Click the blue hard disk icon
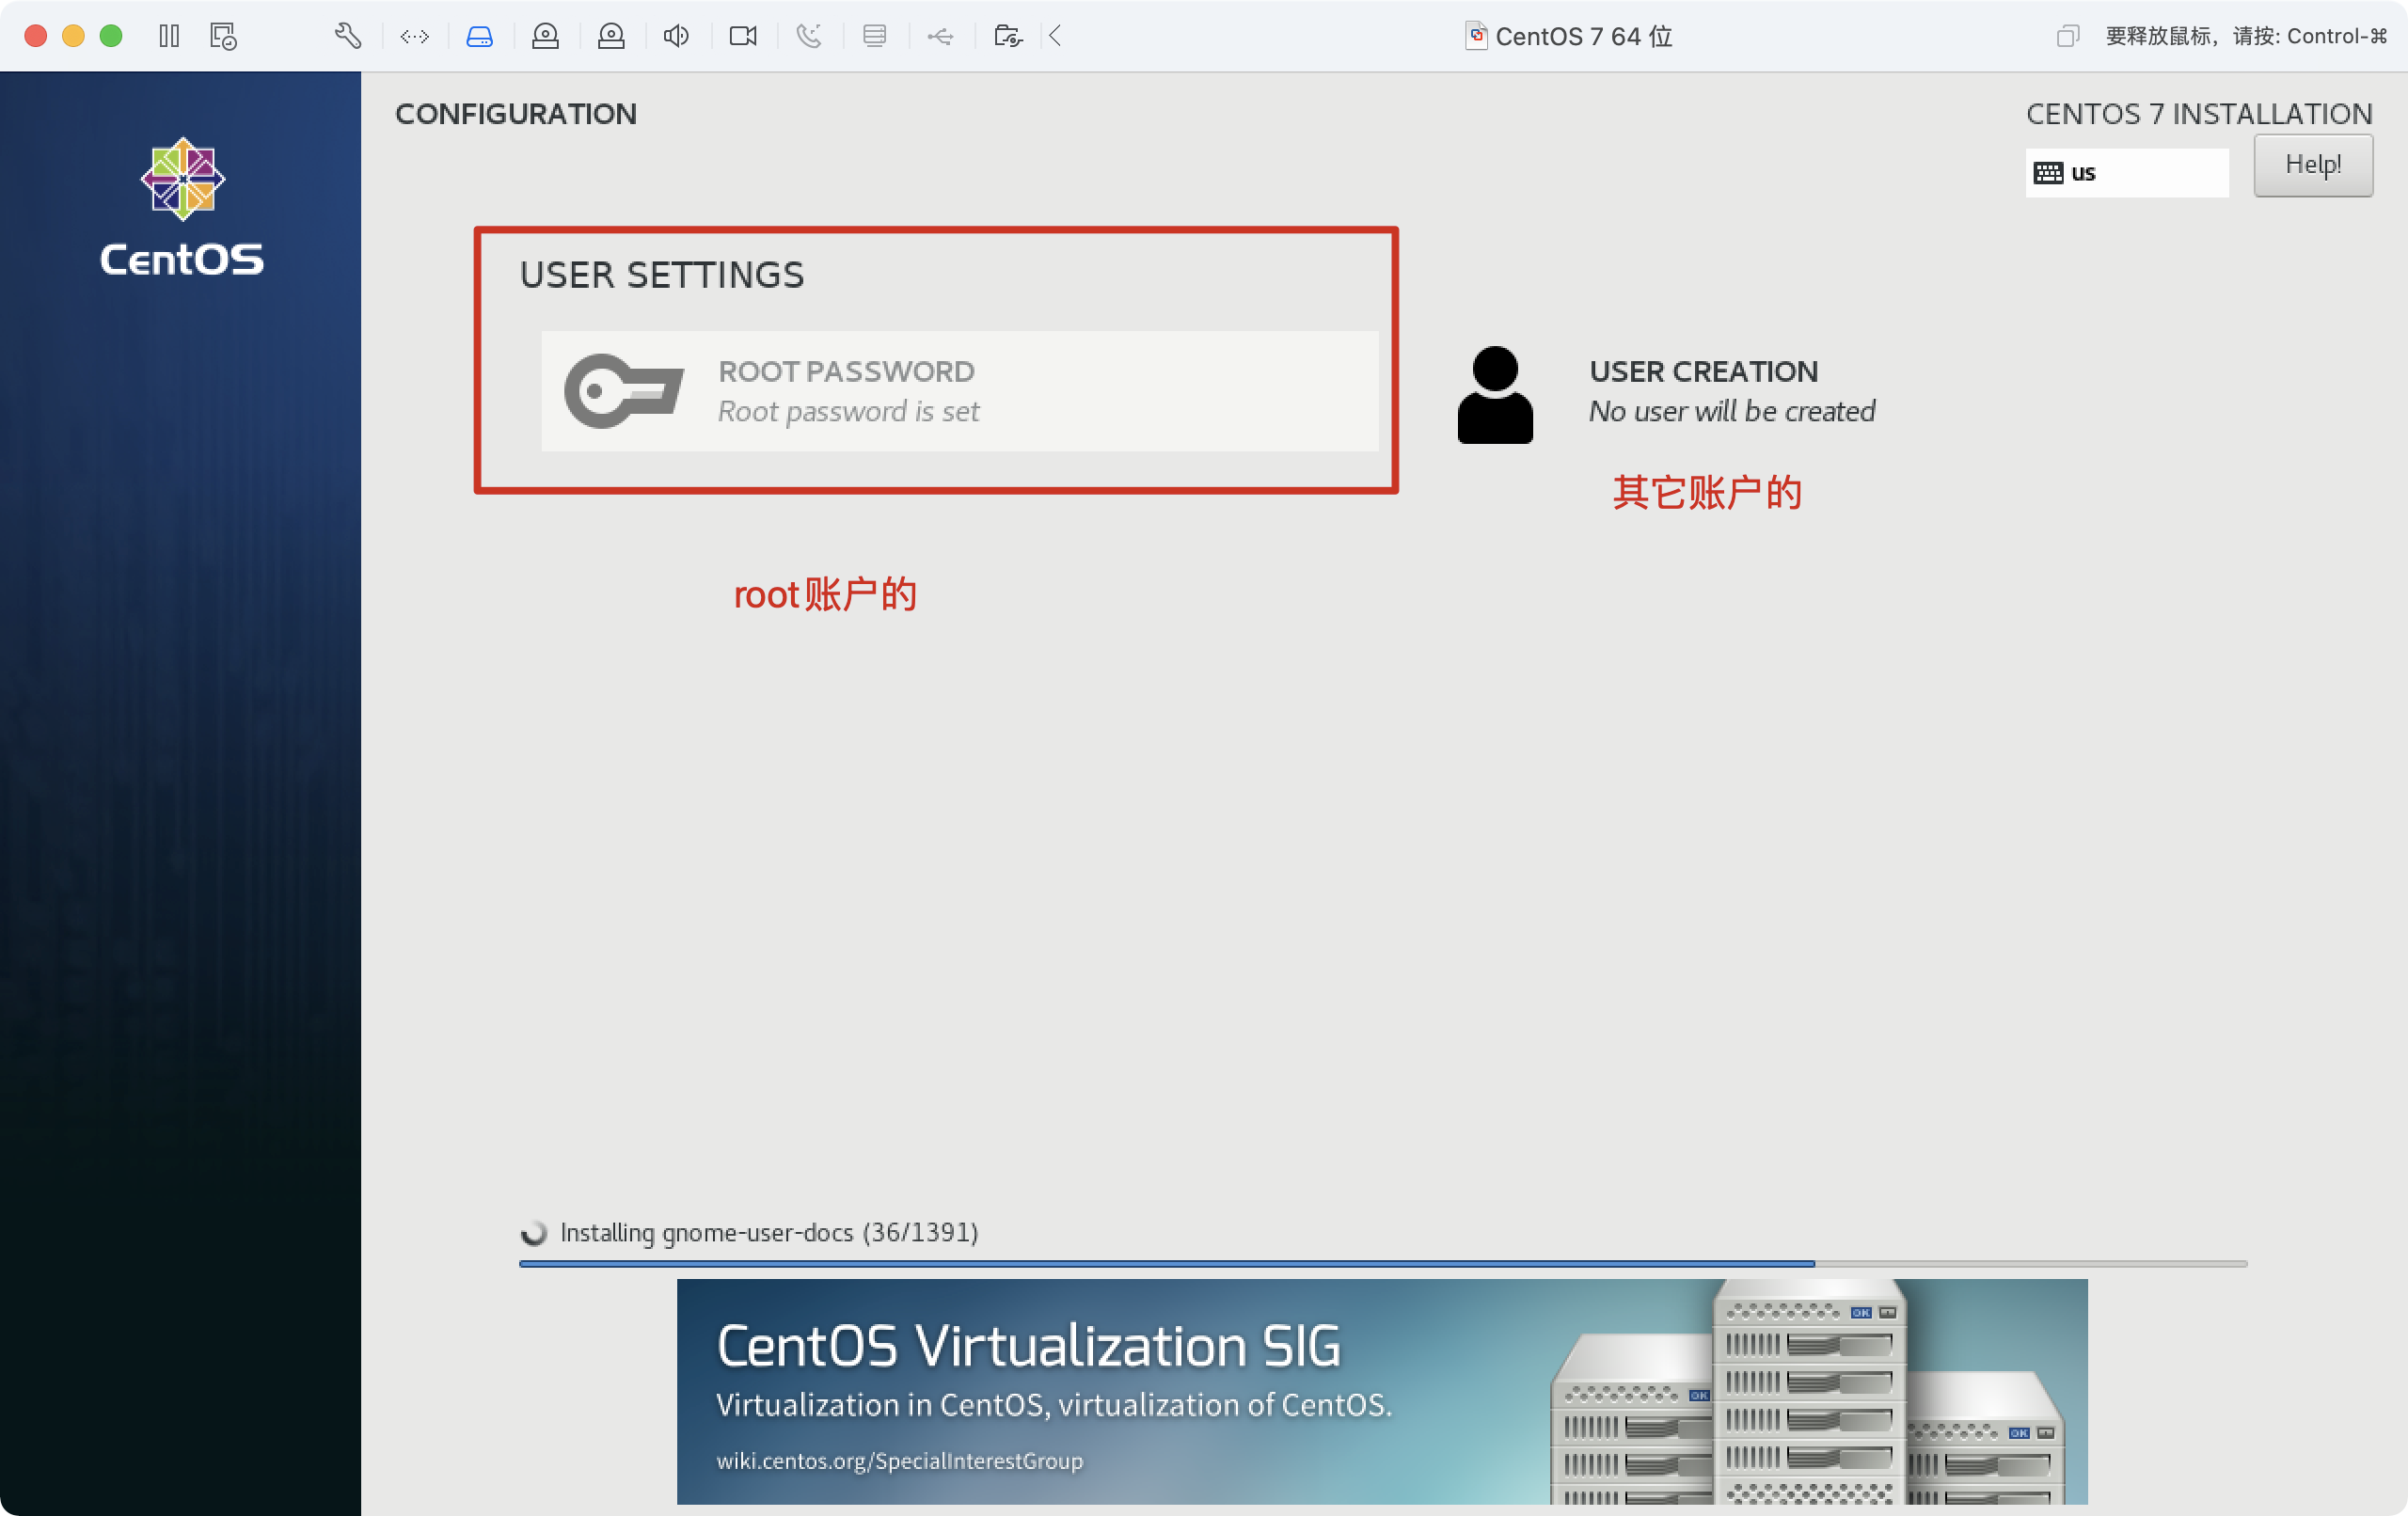 (480, 37)
